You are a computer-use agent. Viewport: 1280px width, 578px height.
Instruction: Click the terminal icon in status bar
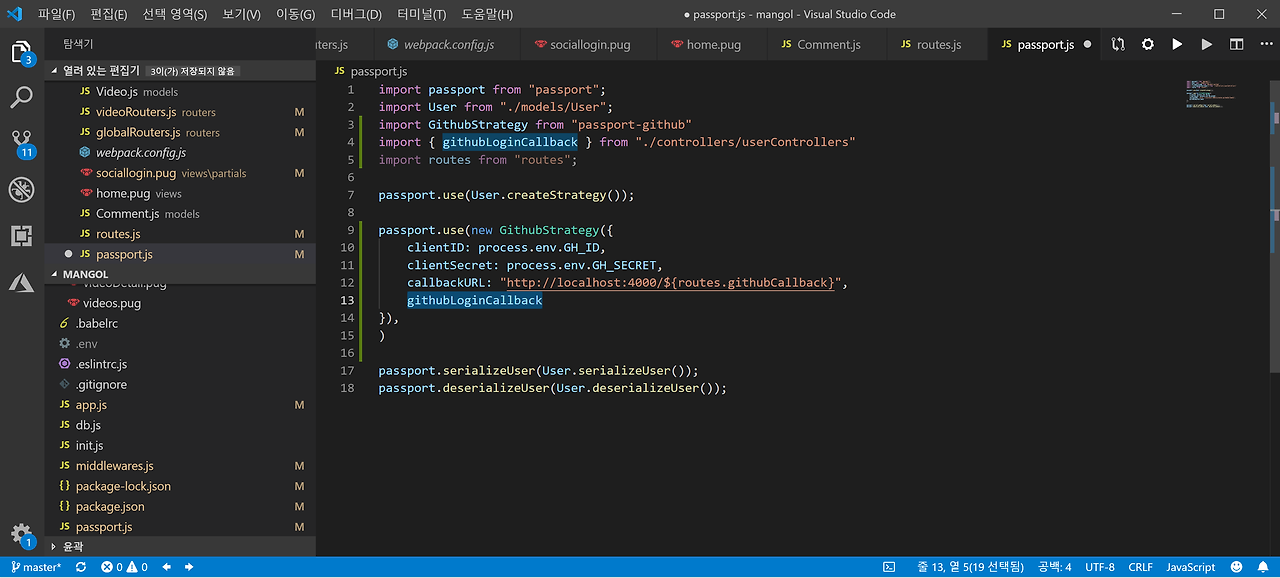click(x=889, y=567)
